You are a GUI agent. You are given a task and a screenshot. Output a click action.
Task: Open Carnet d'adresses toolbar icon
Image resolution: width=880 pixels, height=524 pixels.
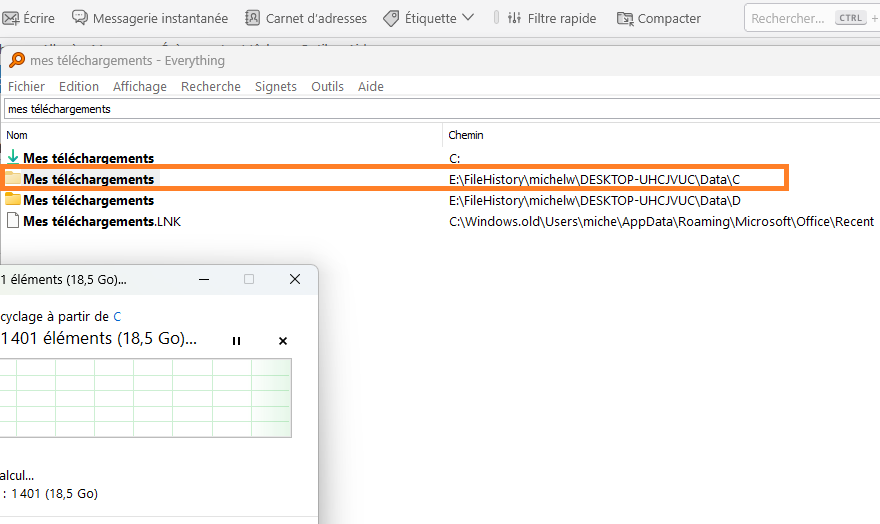253,18
